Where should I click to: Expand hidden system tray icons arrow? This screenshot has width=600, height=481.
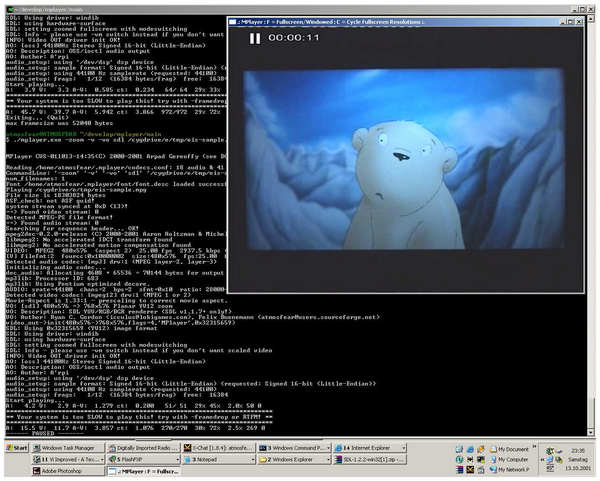click(542, 459)
